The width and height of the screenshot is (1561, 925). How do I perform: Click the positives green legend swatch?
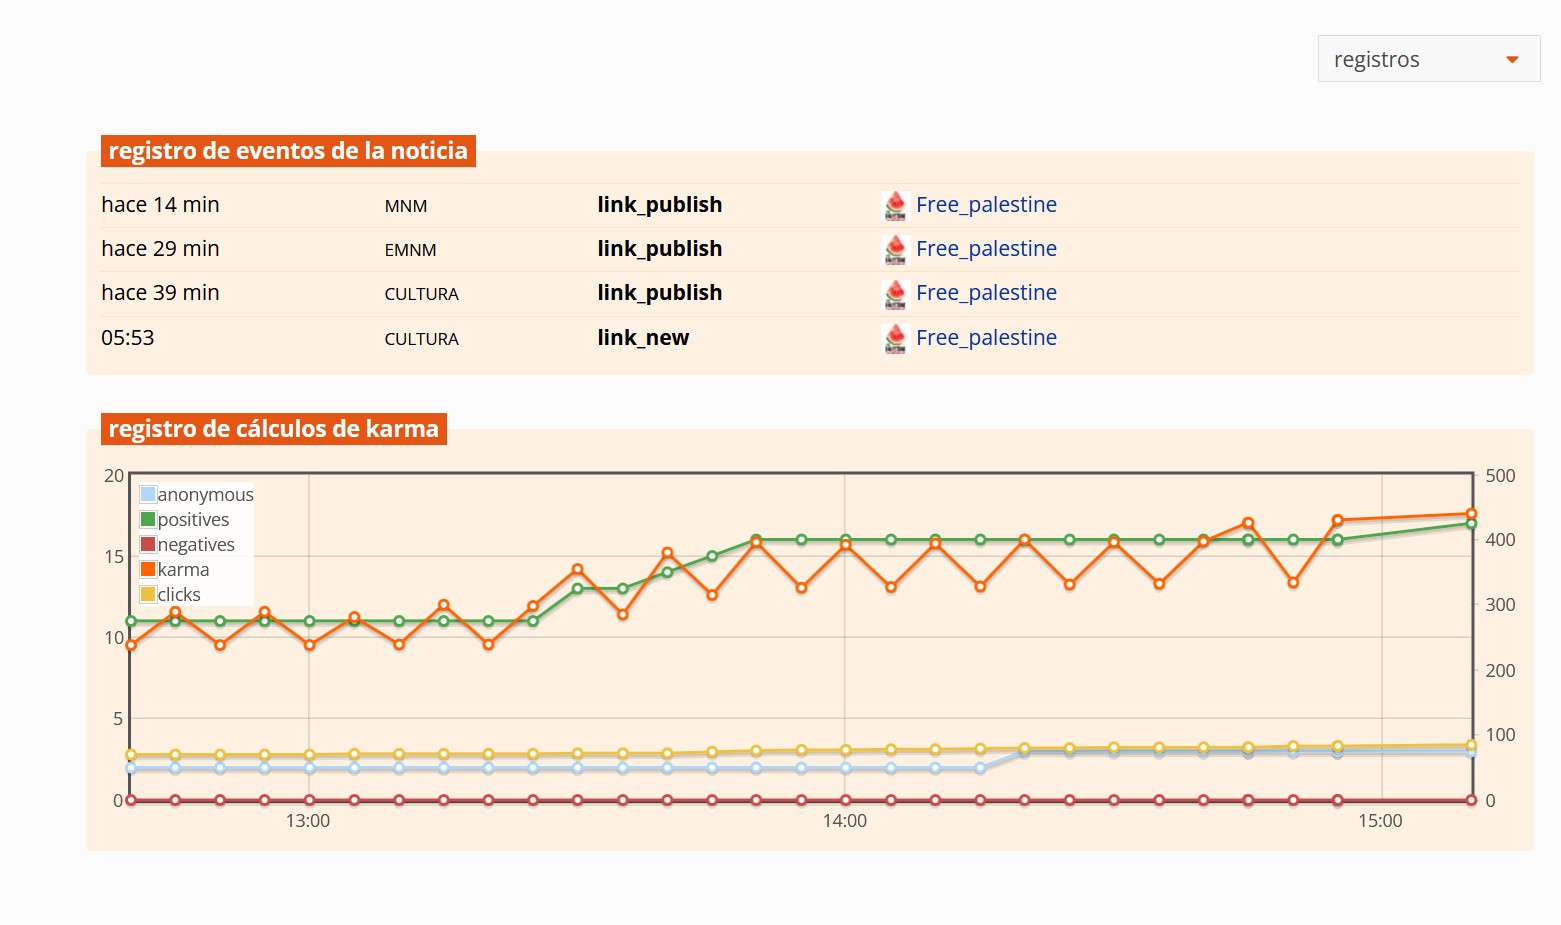click(x=148, y=519)
